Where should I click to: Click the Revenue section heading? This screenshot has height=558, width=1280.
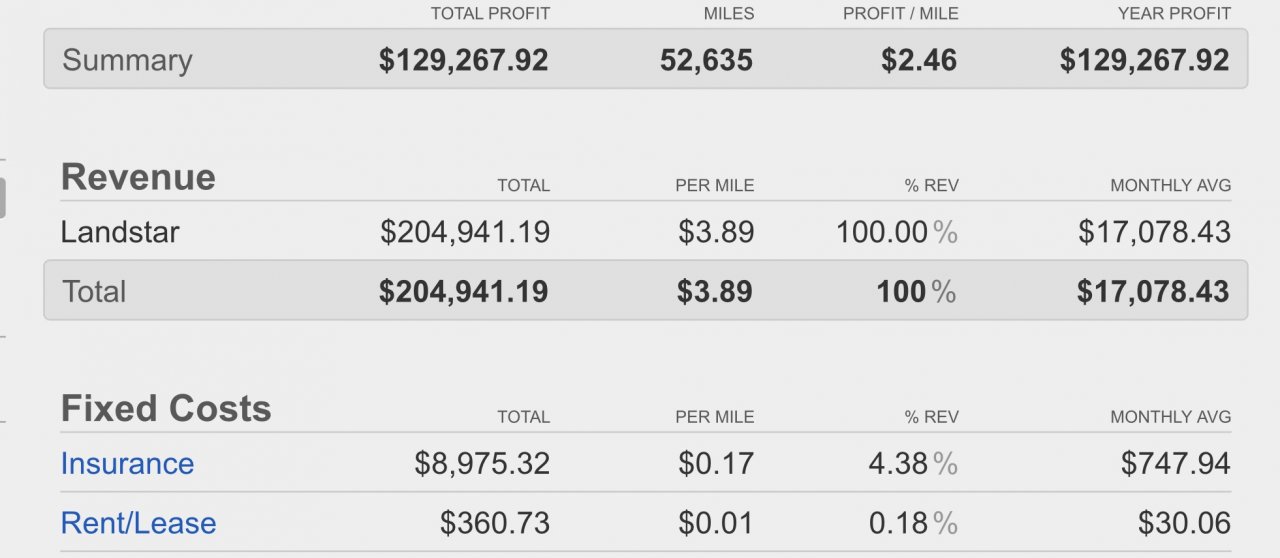(138, 177)
